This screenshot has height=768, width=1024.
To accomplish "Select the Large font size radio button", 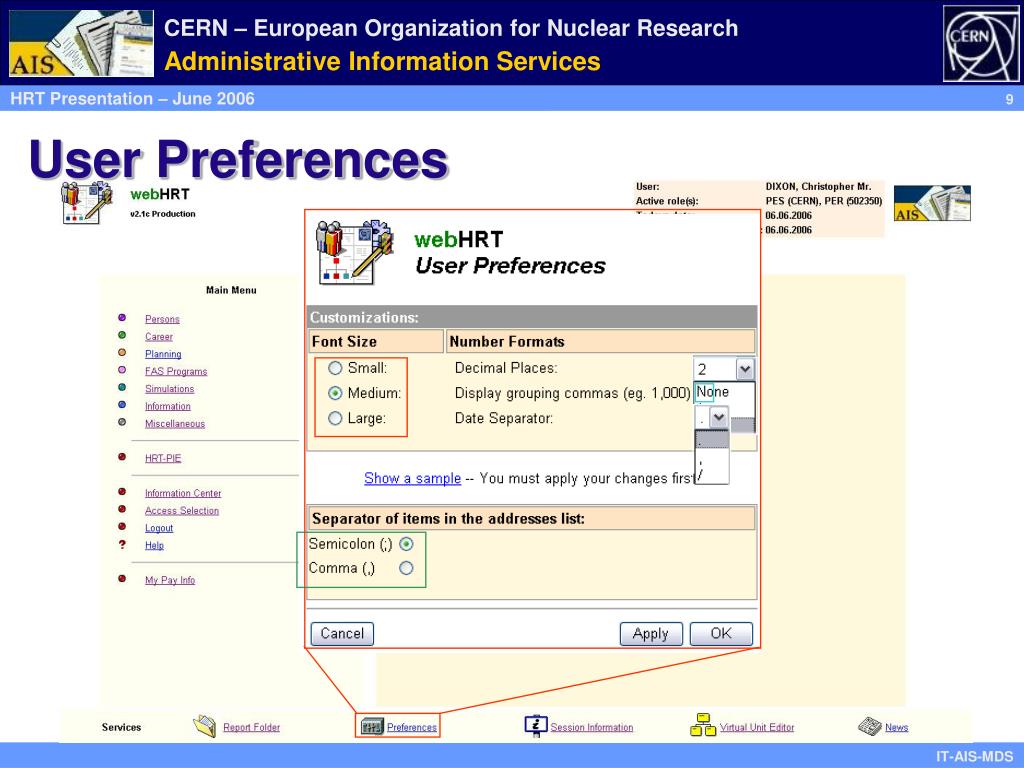I will click(335, 419).
